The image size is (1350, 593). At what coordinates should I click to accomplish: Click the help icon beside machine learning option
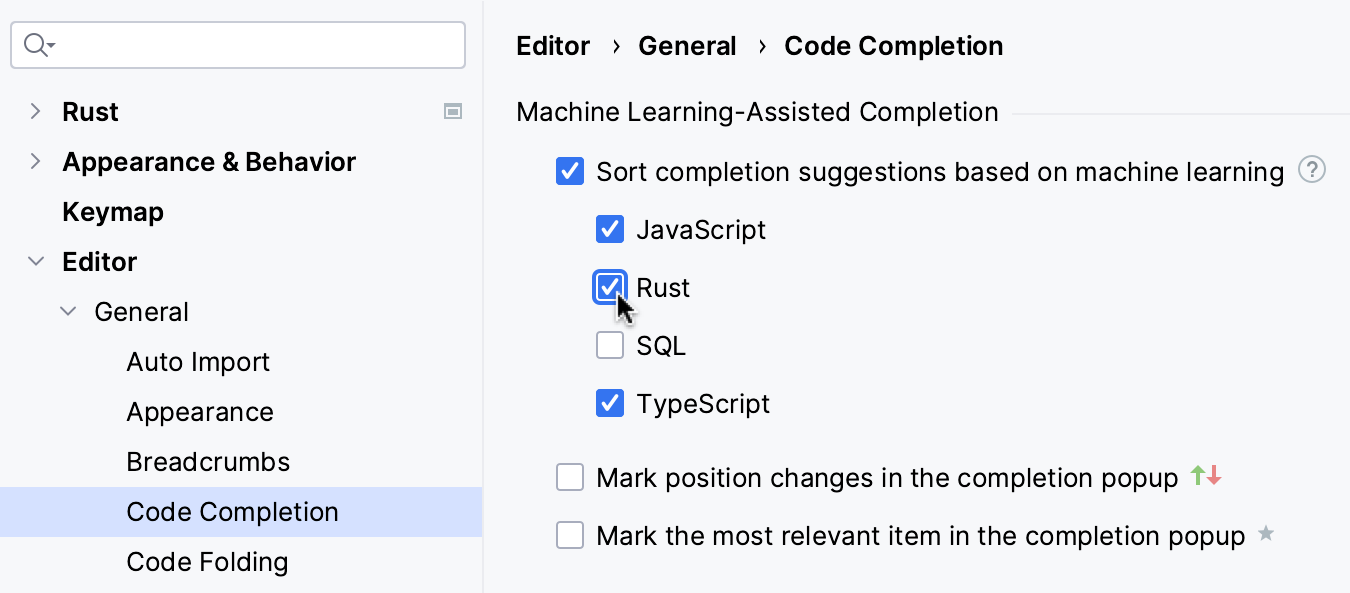click(1312, 171)
